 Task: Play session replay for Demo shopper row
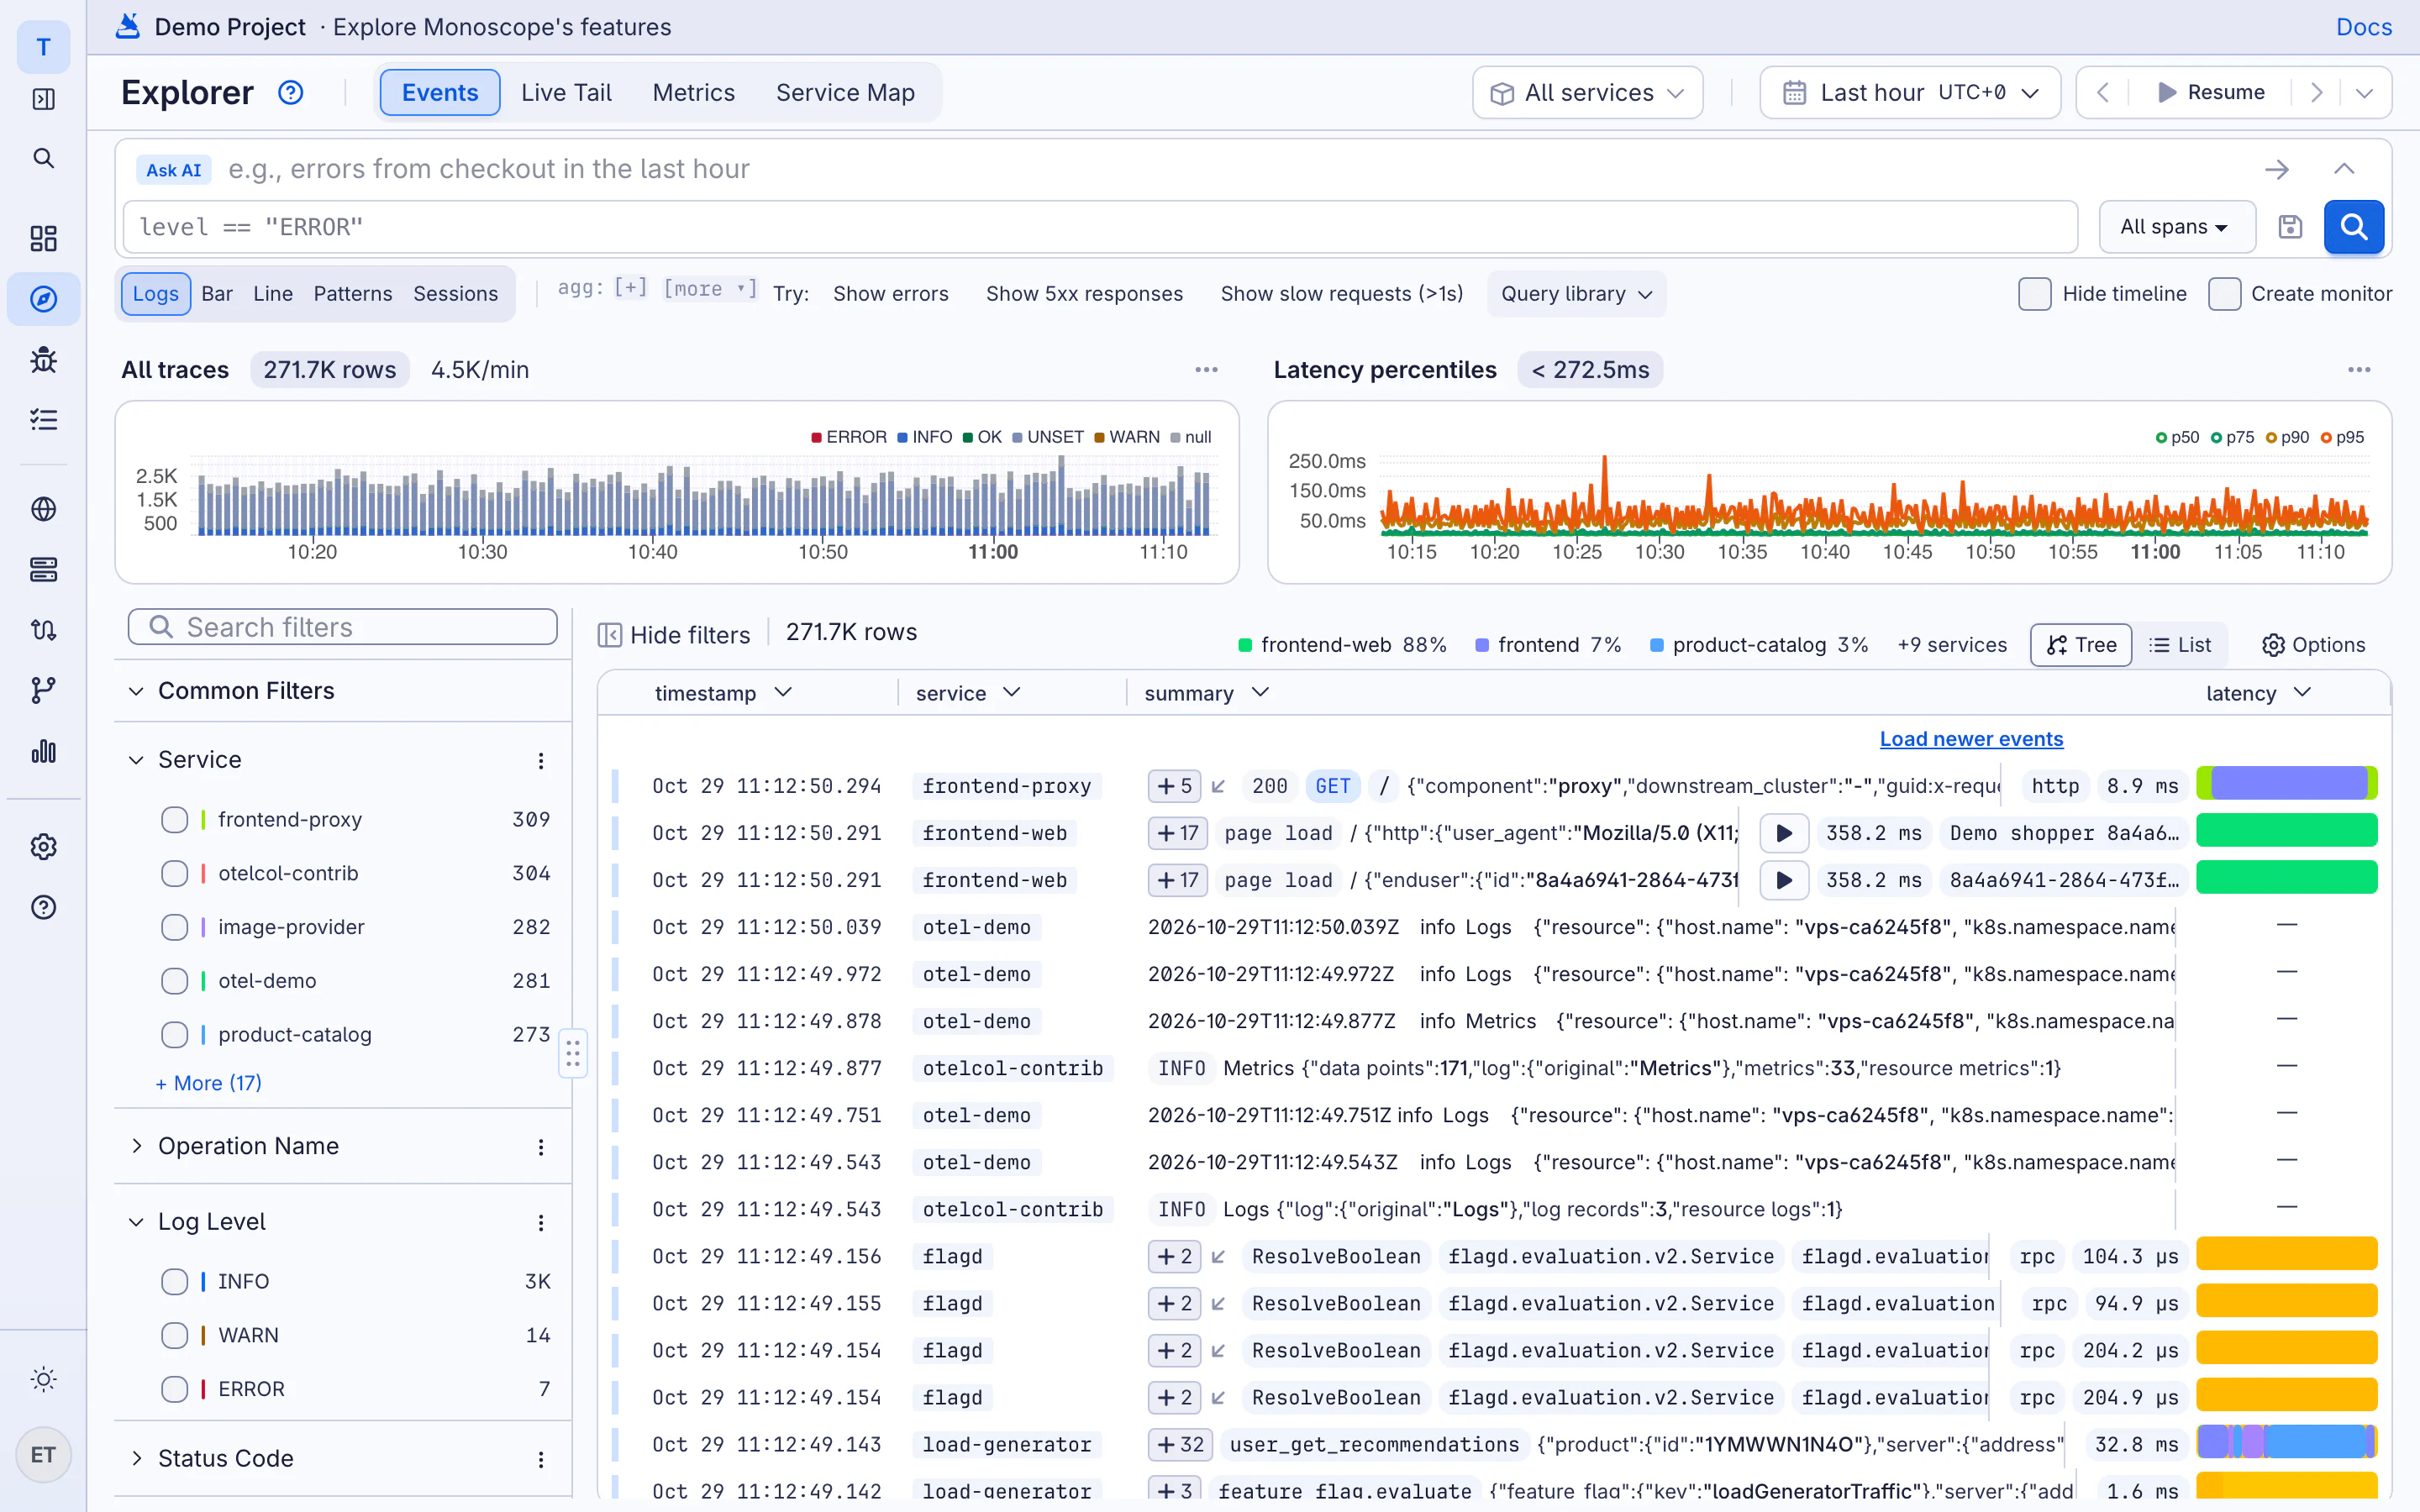click(1784, 833)
